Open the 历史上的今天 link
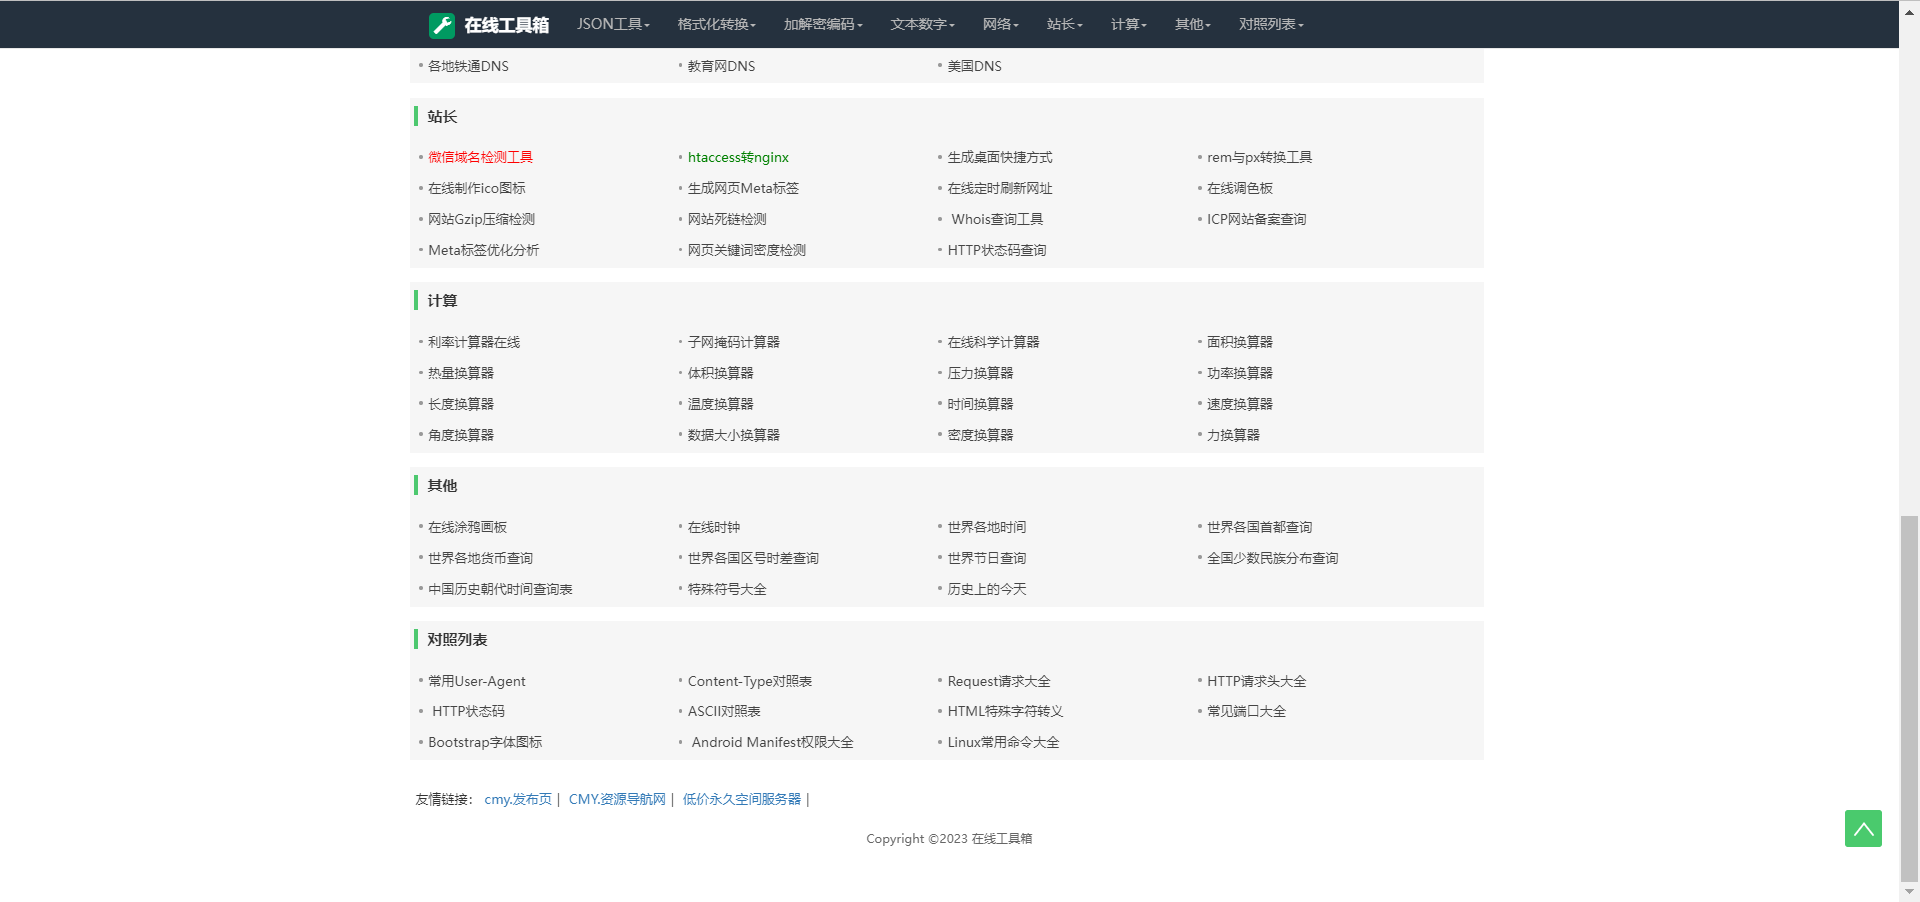 tap(986, 589)
